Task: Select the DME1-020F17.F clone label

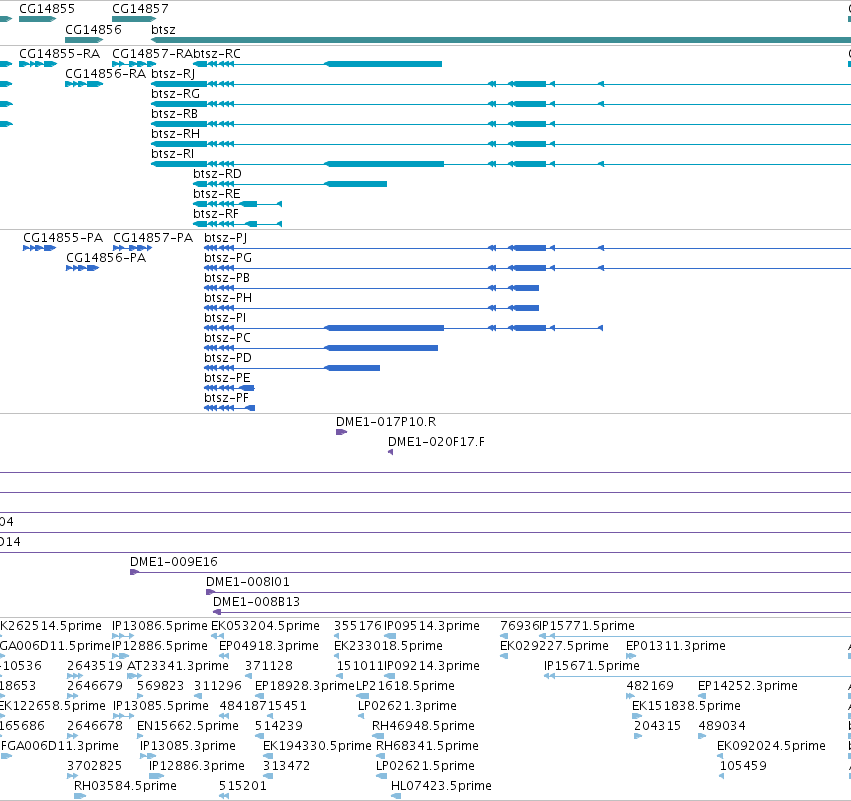Action: click(x=436, y=442)
